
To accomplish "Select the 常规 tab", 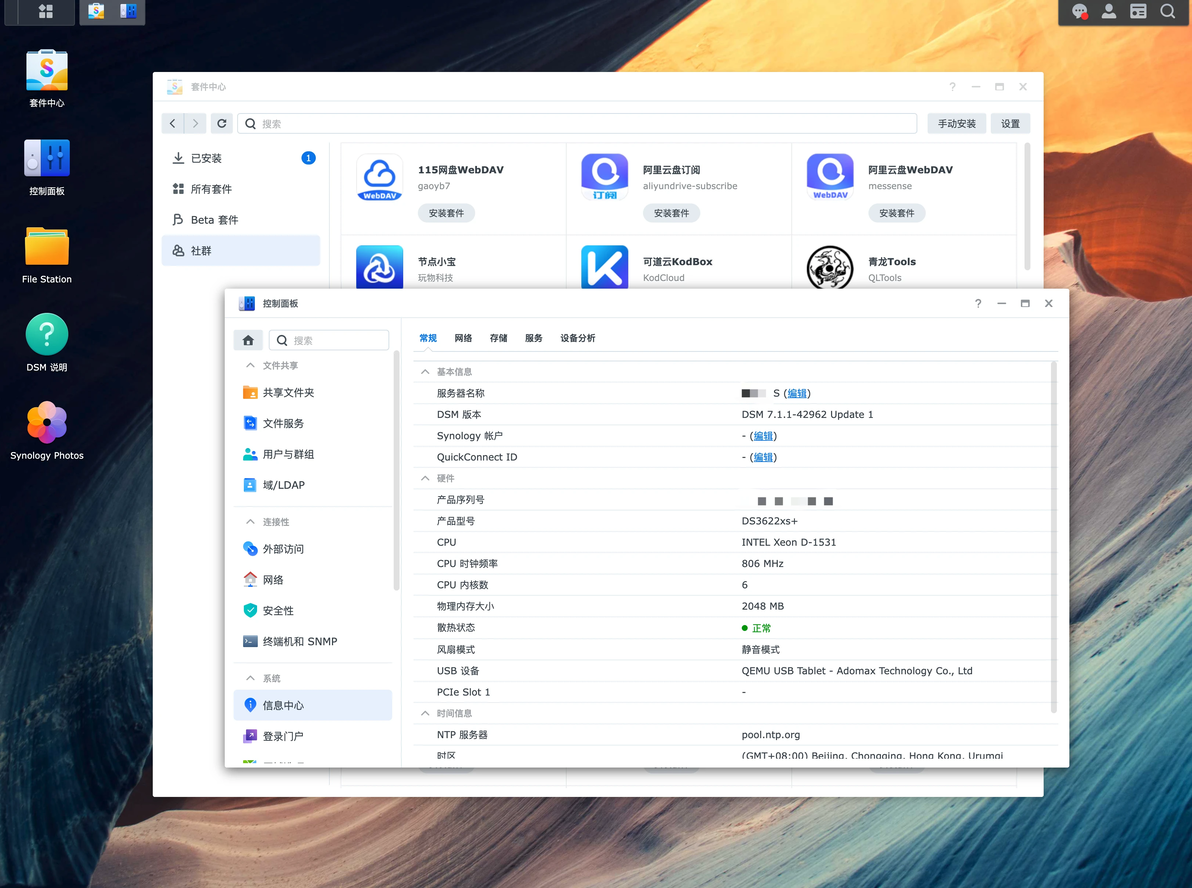I will [428, 338].
